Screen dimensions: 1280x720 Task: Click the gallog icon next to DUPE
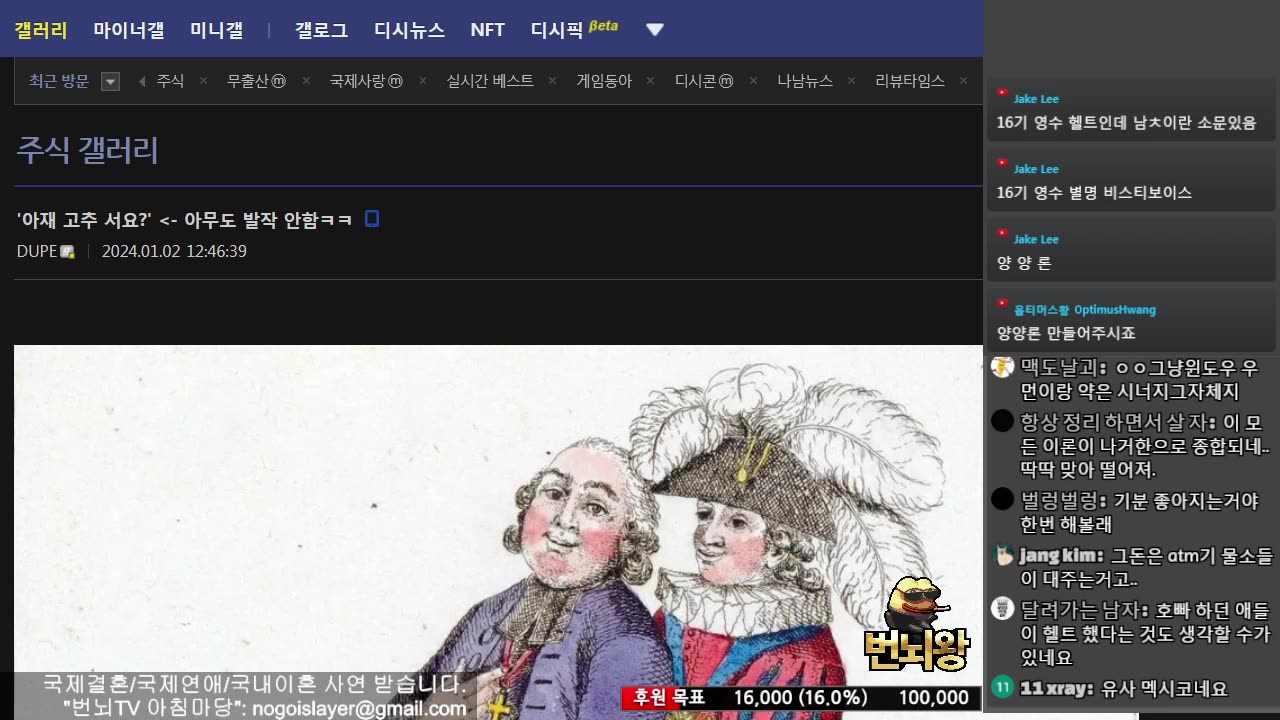coord(68,252)
